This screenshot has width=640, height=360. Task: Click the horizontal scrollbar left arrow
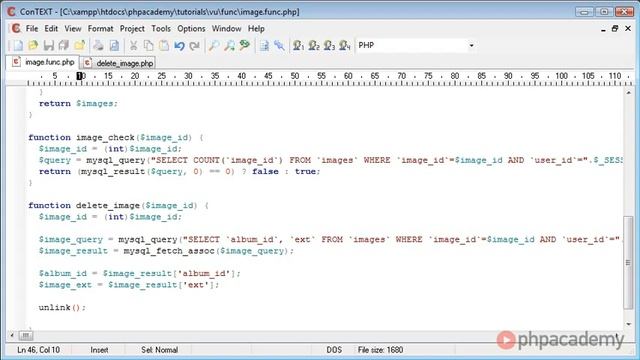(x=12, y=336)
